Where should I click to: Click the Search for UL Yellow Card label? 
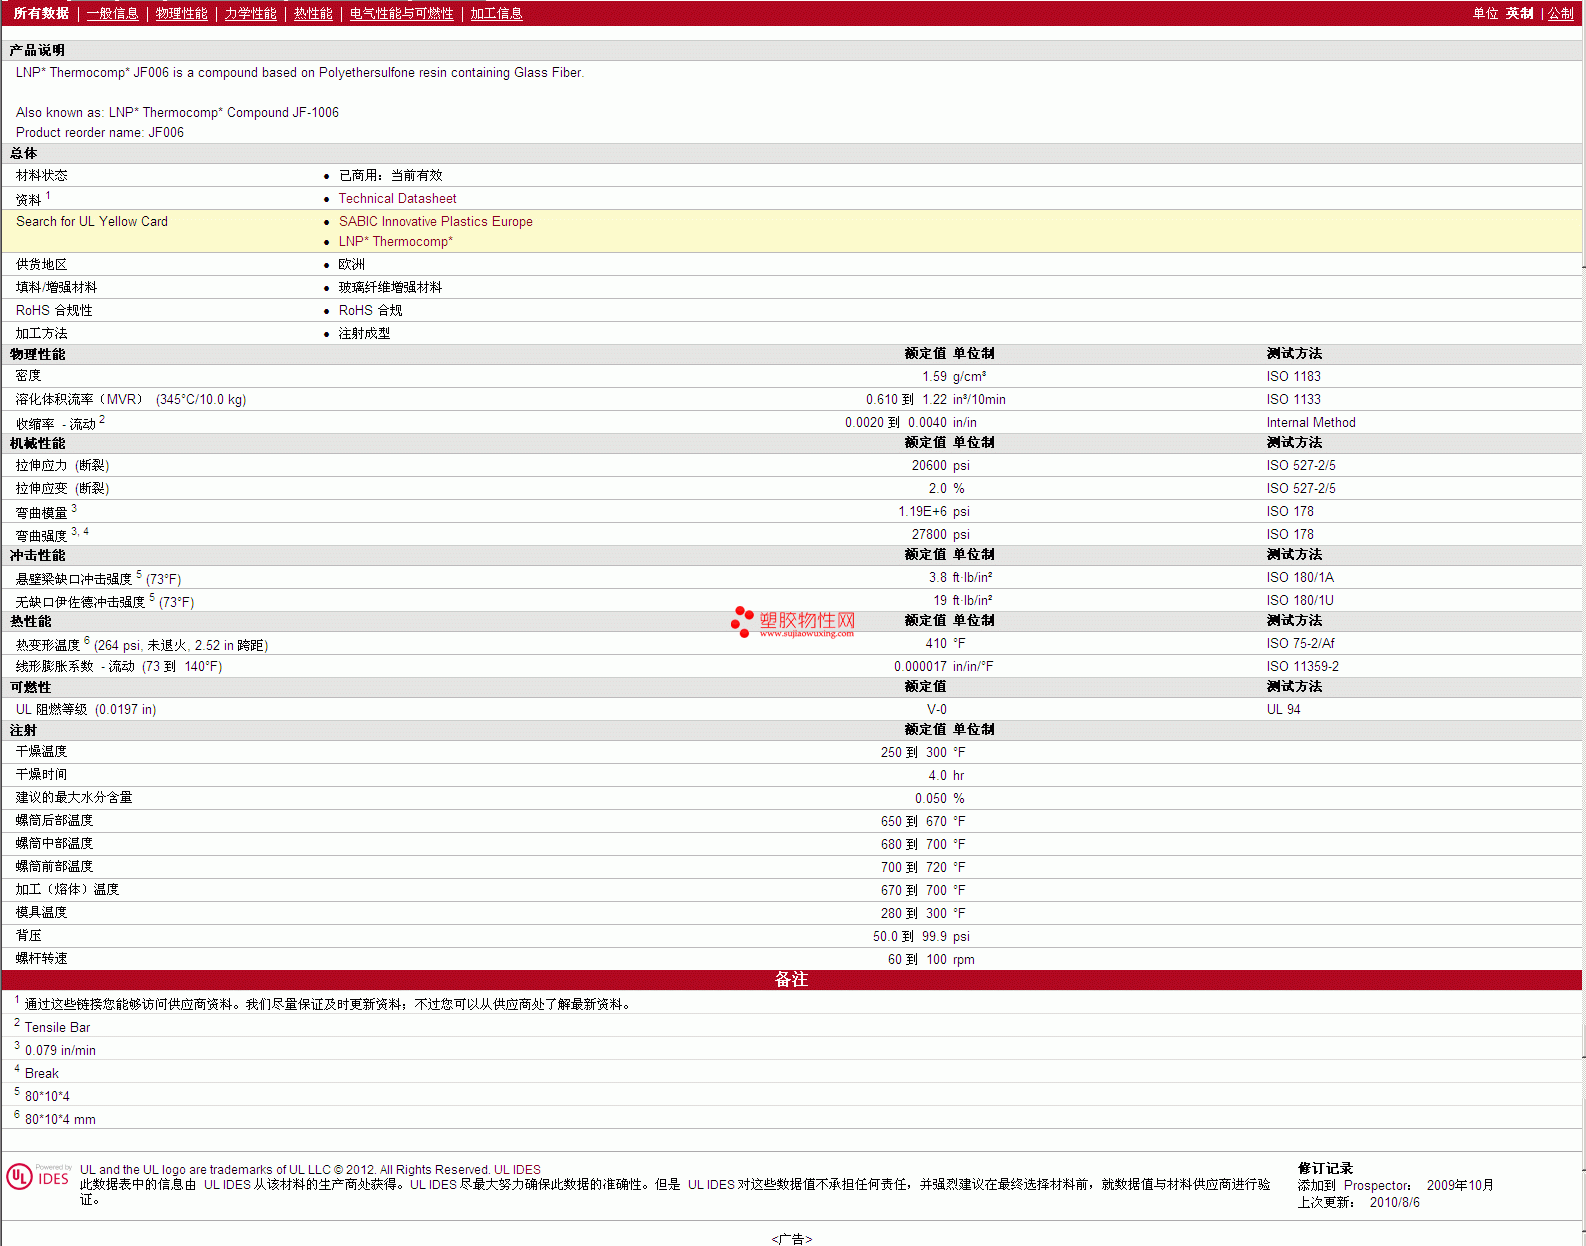[92, 221]
